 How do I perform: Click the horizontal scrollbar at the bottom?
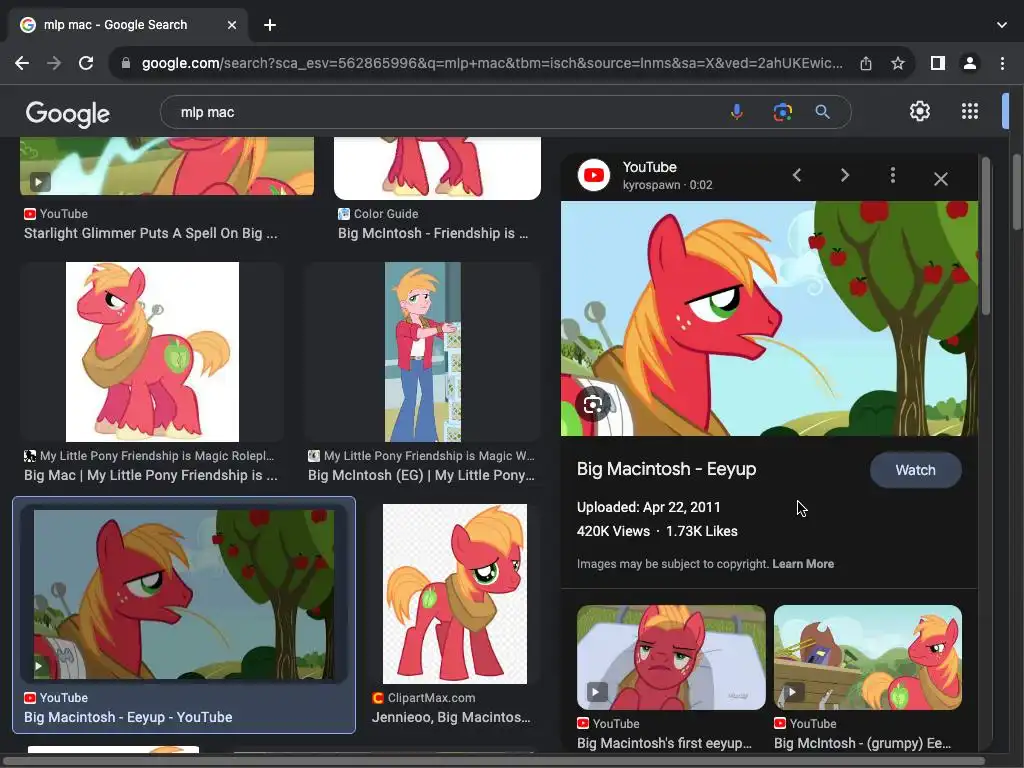click(x=493, y=761)
